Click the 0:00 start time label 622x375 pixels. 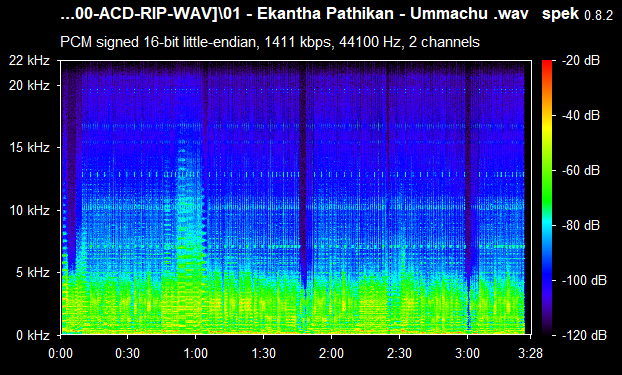61,353
